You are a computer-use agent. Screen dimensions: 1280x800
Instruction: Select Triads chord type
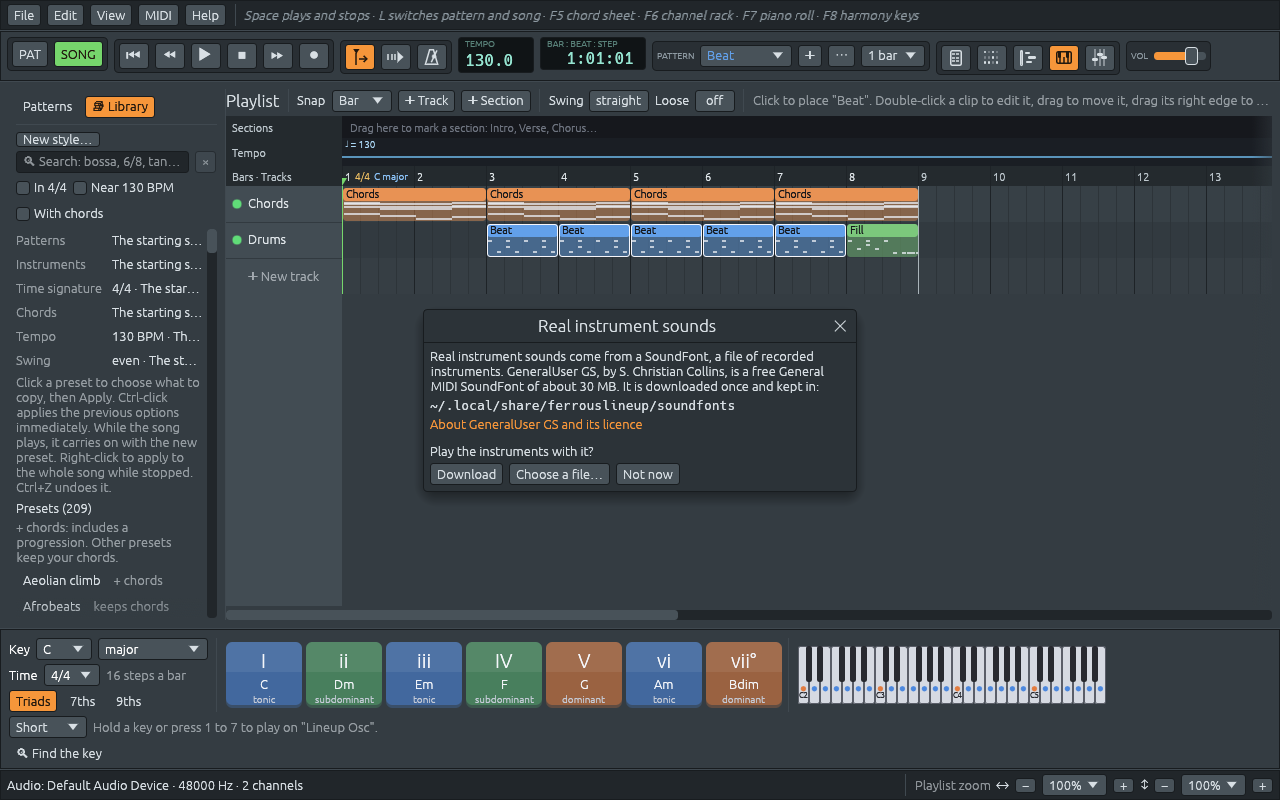(x=33, y=702)
